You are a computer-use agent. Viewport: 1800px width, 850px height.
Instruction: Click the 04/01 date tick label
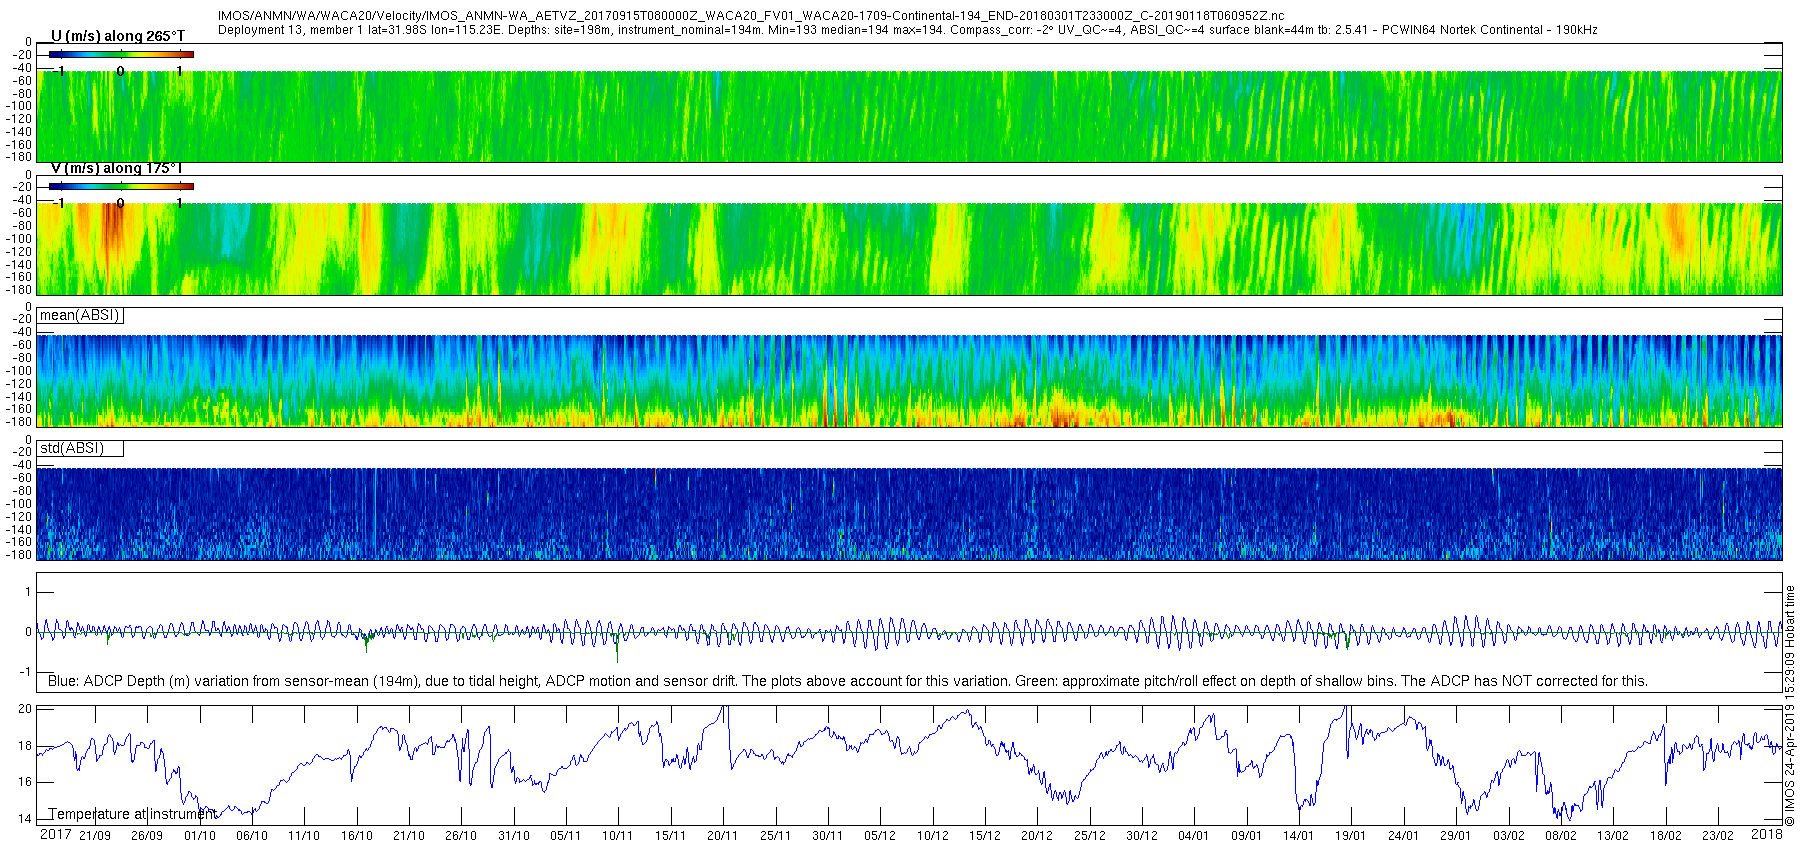pyautogui.click(x=1194, y=836)
